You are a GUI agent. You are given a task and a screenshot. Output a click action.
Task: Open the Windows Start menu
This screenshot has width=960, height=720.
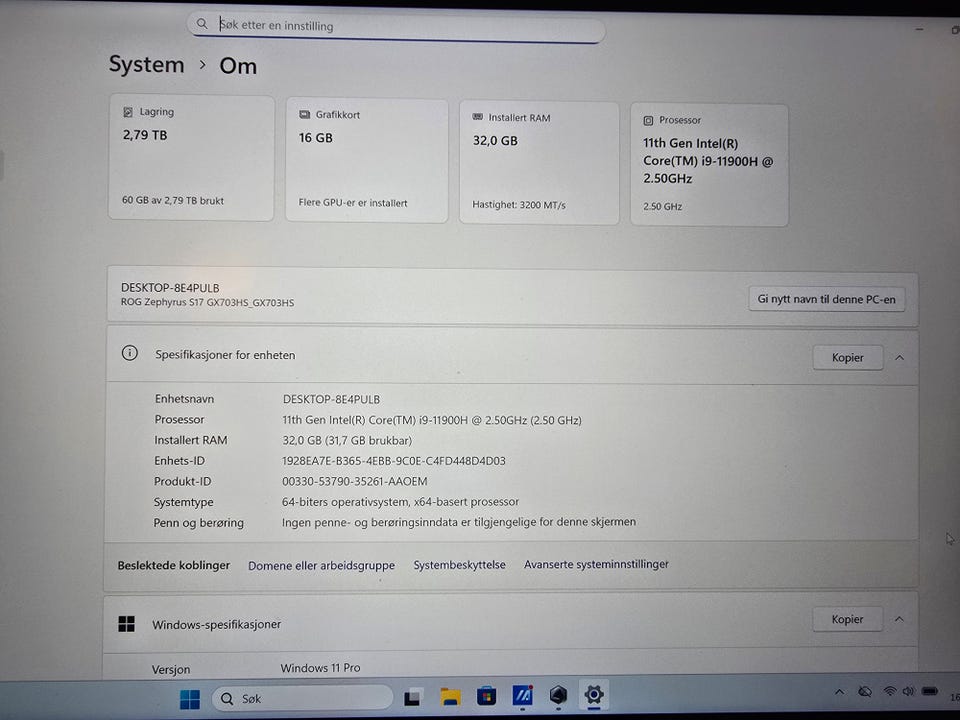[190, 699]
